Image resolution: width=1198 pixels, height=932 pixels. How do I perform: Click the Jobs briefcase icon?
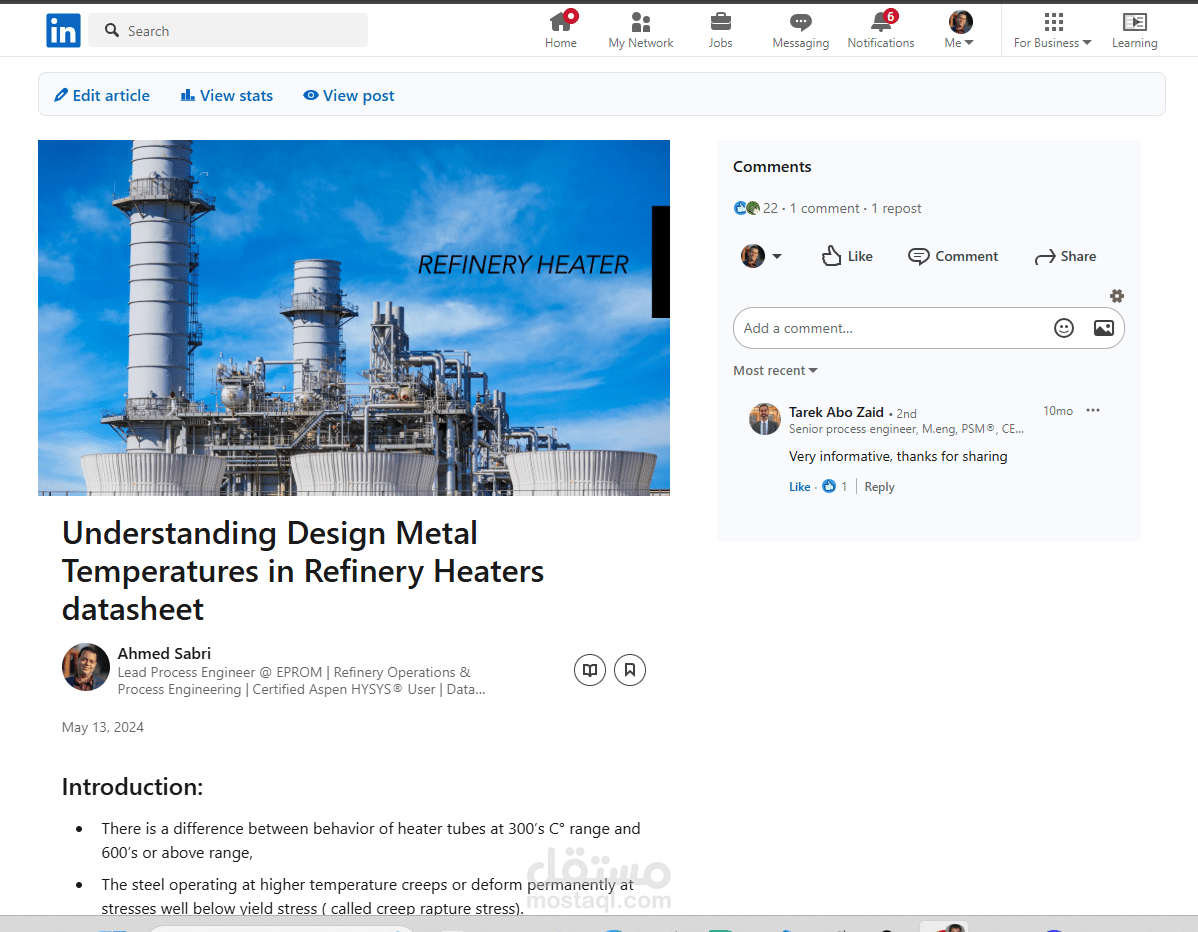click(720, 21)
